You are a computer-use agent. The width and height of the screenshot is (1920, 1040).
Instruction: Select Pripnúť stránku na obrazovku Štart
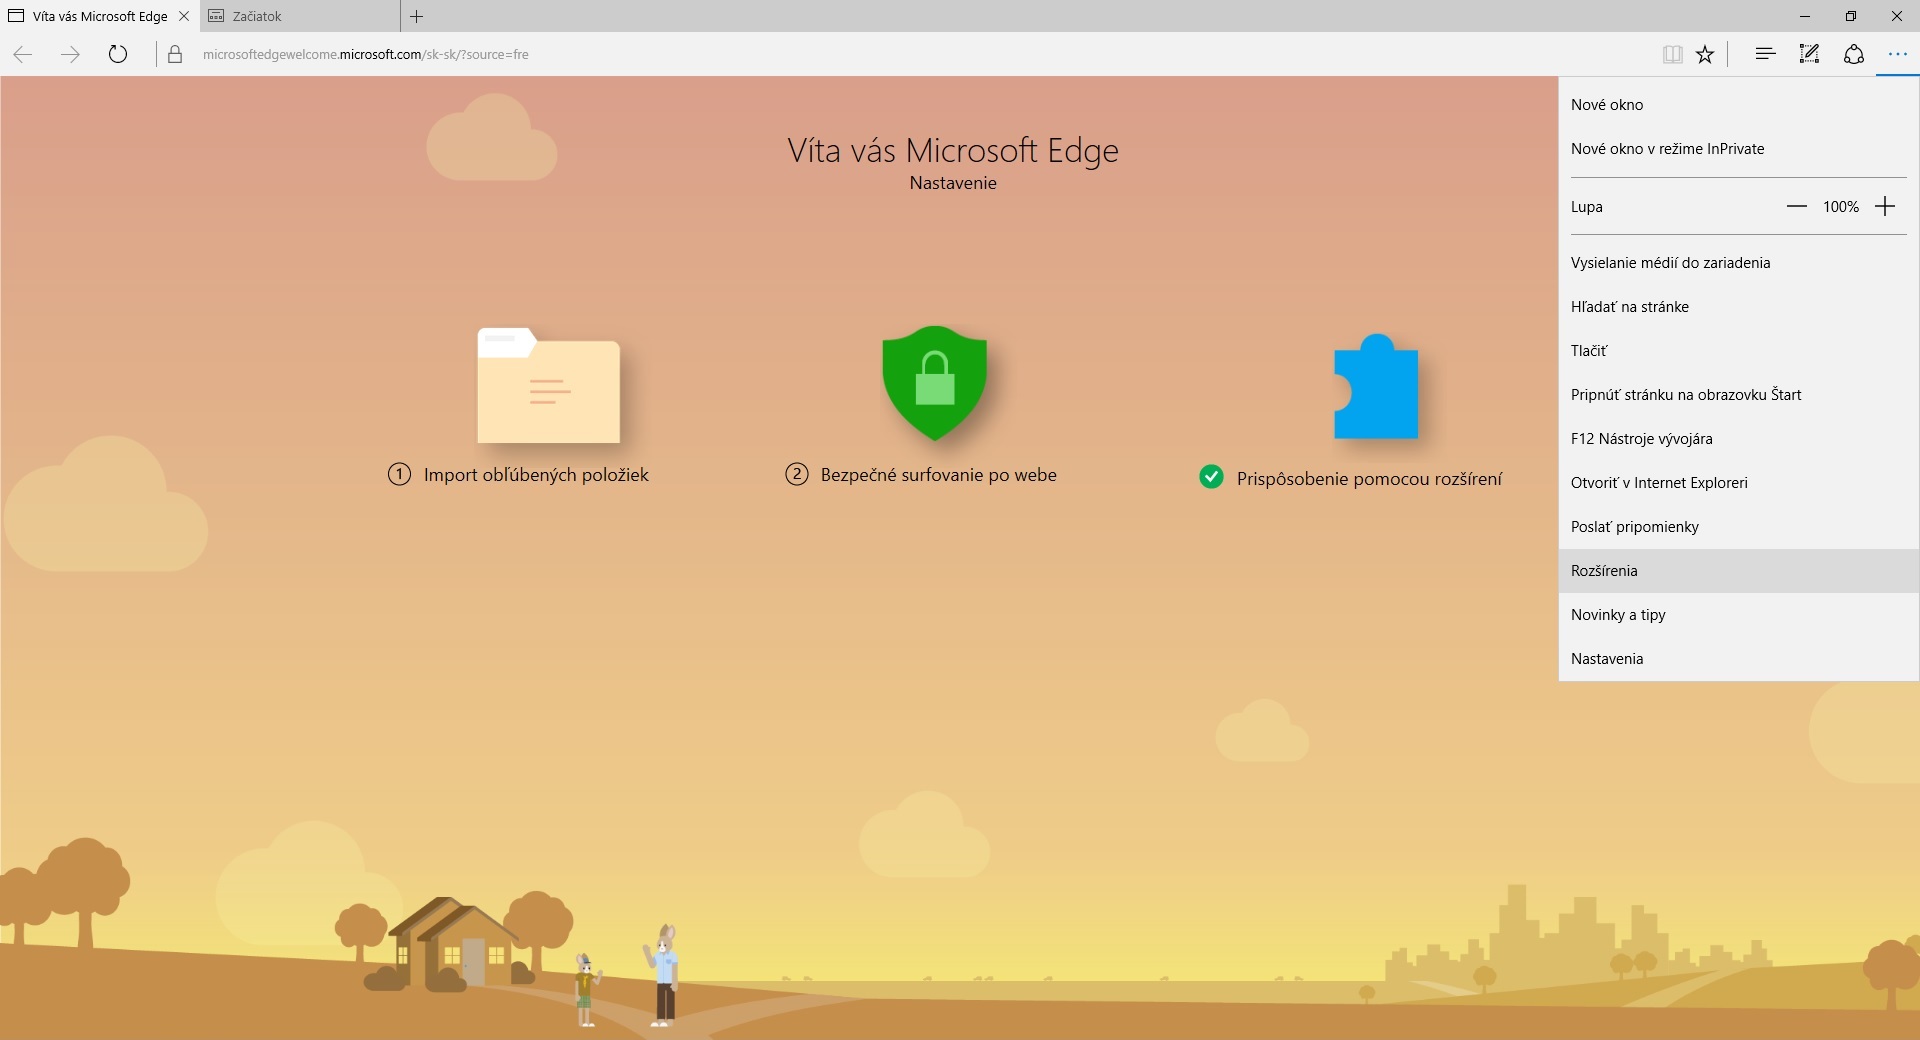point(1739,394)
